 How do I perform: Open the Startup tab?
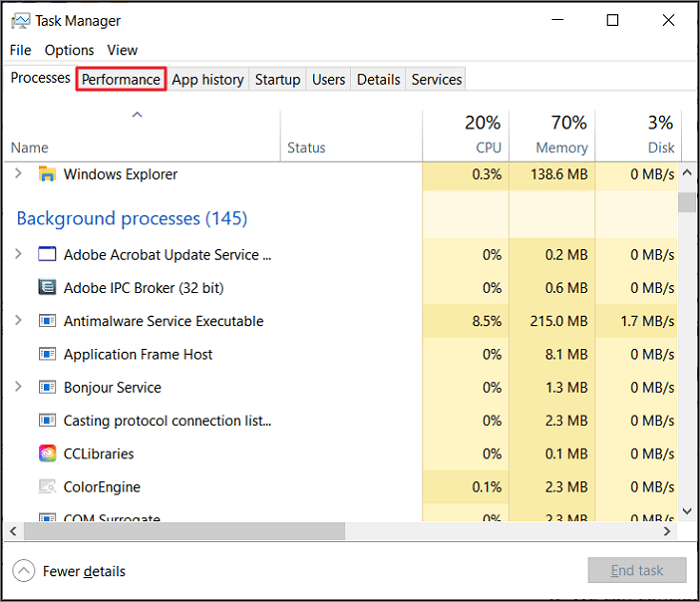point(278,79)
